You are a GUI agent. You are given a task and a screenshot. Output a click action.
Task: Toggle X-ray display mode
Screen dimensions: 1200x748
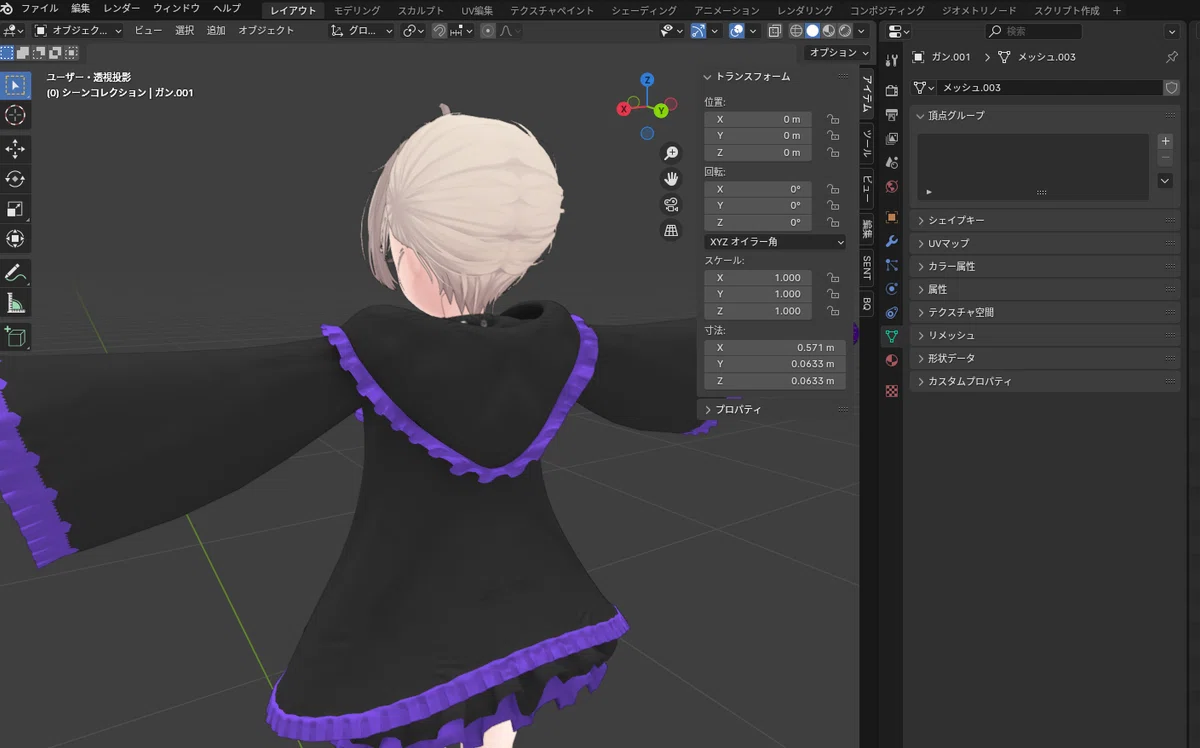pyautogui.click(x=775, y=31)
